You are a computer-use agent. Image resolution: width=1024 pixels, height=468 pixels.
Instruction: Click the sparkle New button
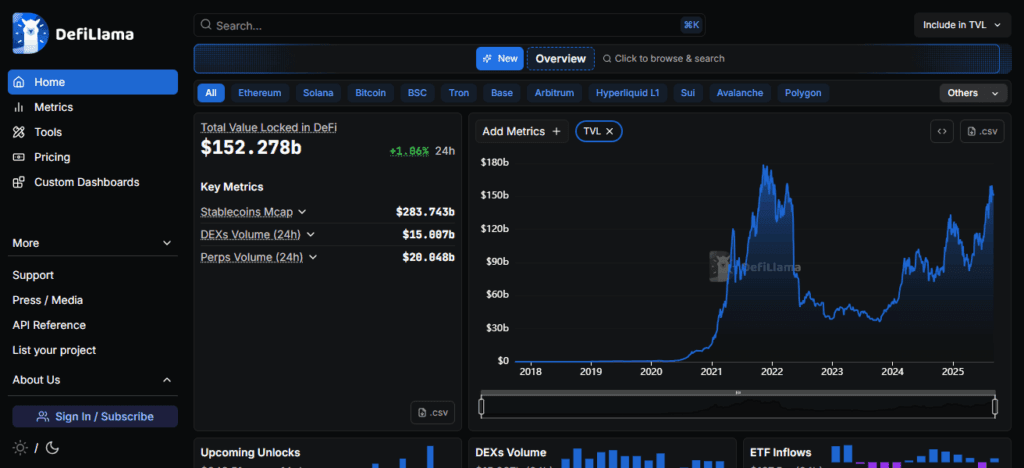point(500,59)
